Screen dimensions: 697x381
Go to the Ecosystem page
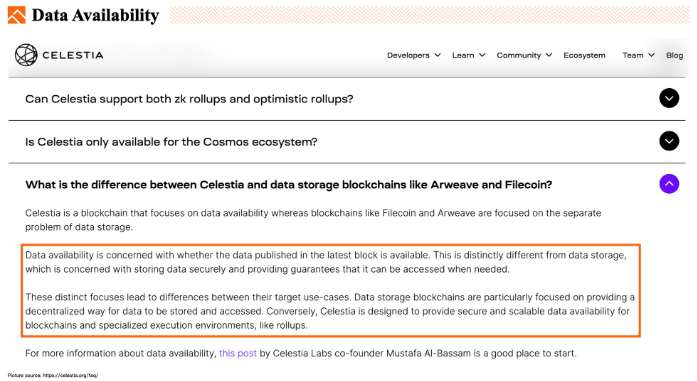(x=584, y=55)
